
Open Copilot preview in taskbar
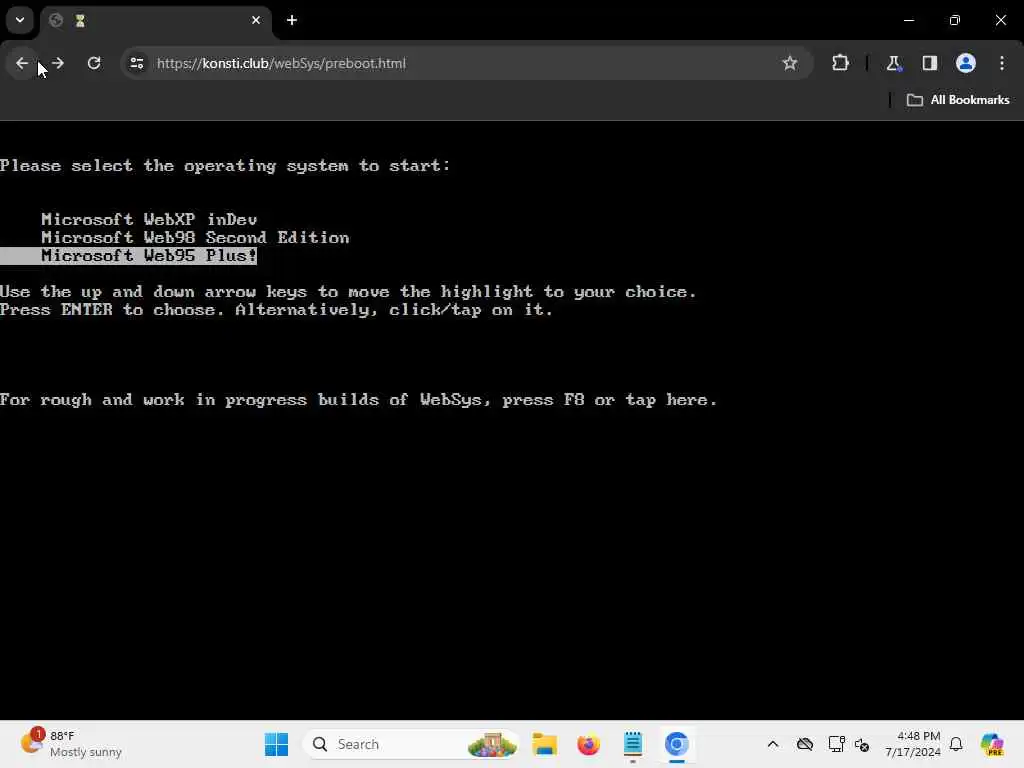992,744
